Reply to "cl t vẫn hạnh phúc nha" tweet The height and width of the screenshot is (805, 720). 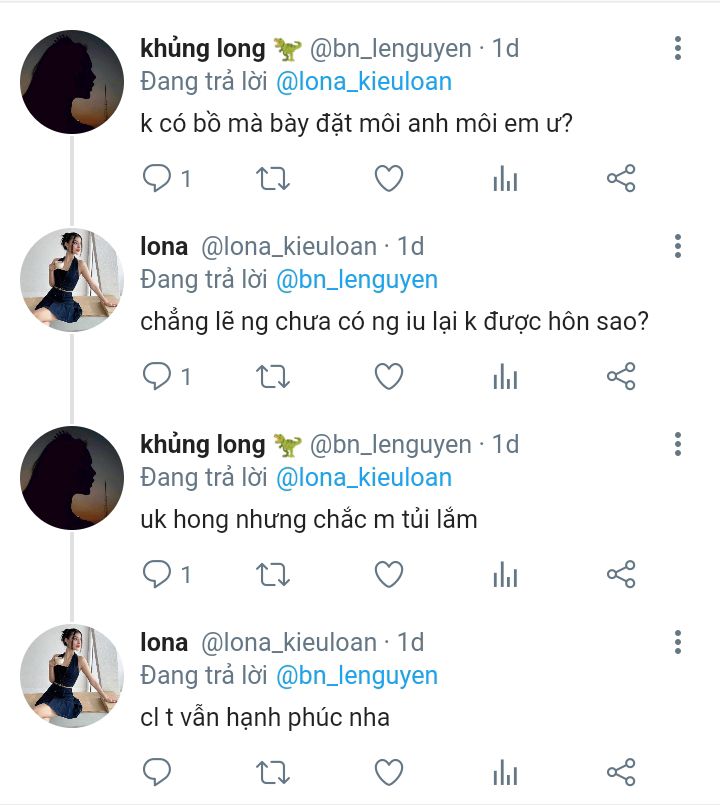157,772
